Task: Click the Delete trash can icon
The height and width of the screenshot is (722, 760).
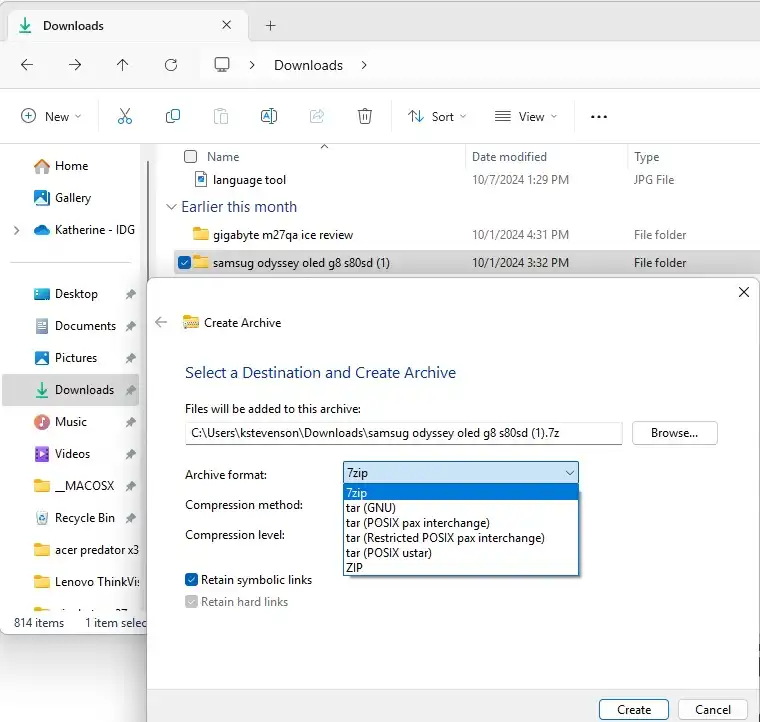Action: point(364,116)
